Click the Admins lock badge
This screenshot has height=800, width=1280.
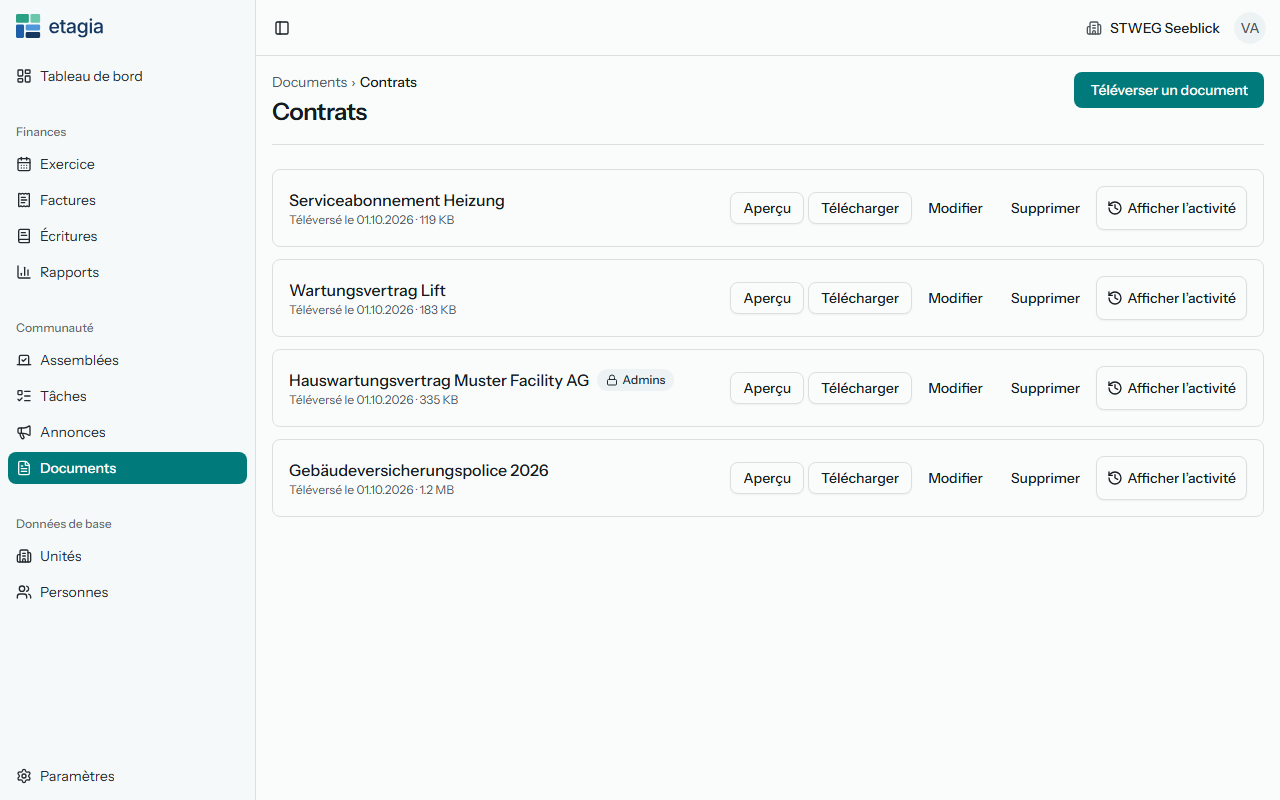pyautogui.click(x=636, y=380)
